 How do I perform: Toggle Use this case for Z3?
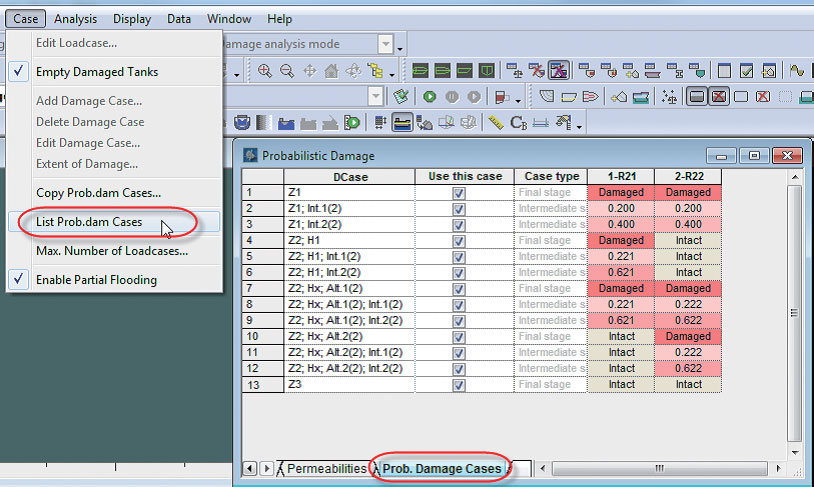tap(458, 385)
